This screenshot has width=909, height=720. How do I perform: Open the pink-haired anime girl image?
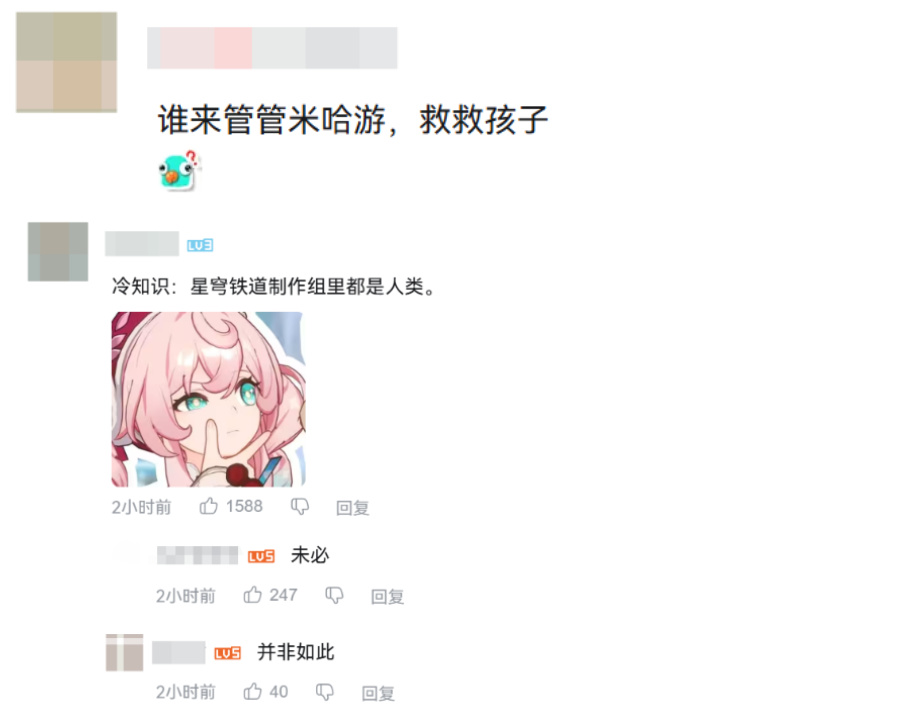coord(208,399)
